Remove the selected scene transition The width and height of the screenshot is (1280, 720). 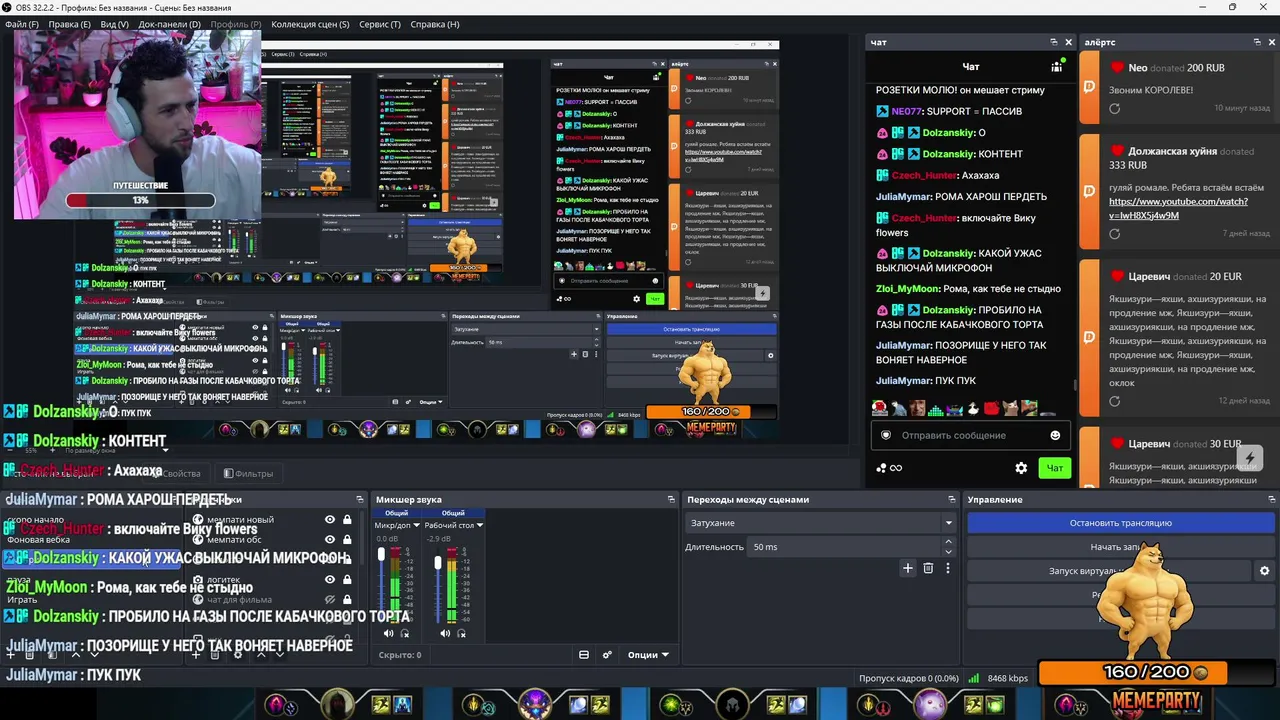(928, 568)
